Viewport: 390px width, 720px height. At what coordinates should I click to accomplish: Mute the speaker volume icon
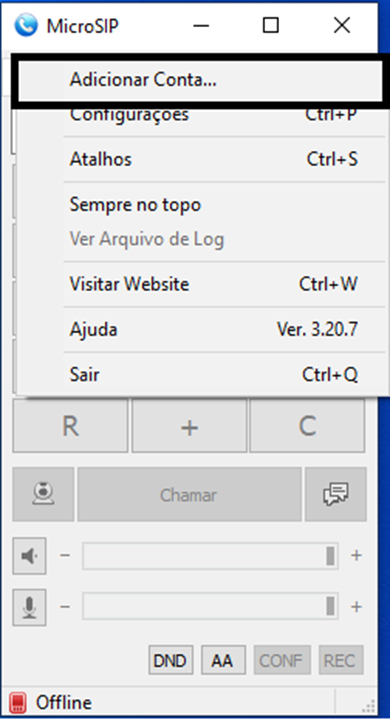tap(29, 556)
